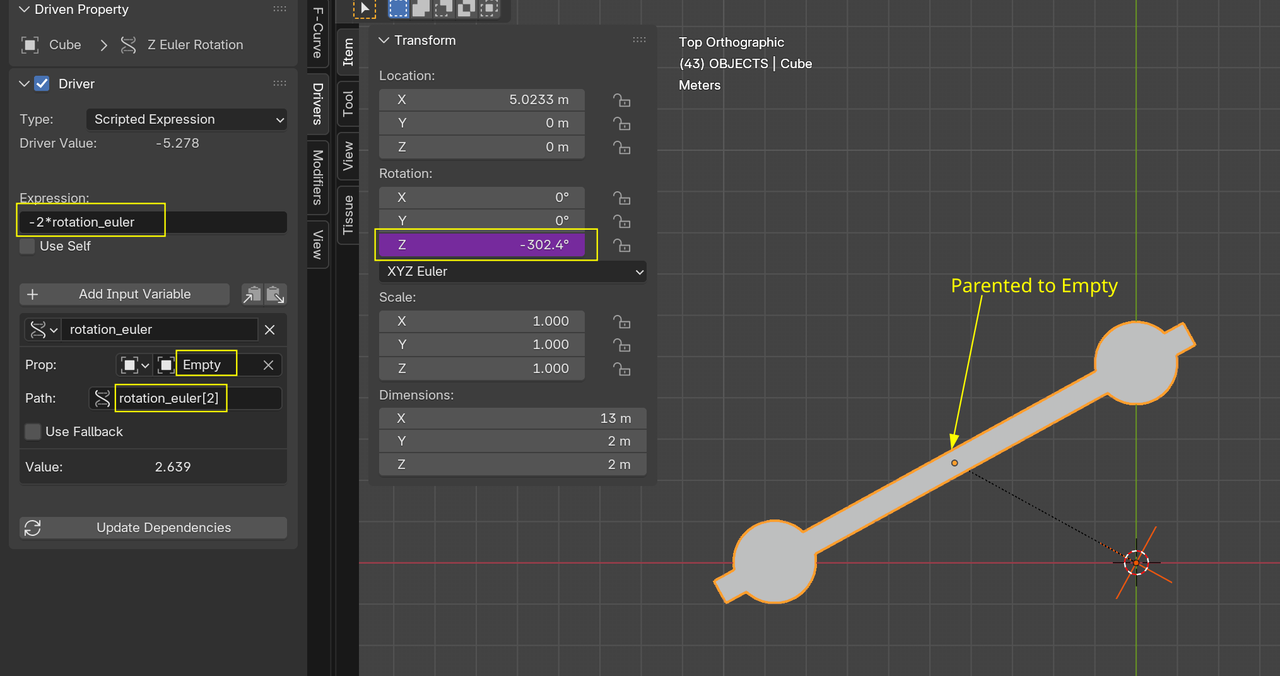
Task: Clear the Empty object from Prop field
Action: [268, 365]
